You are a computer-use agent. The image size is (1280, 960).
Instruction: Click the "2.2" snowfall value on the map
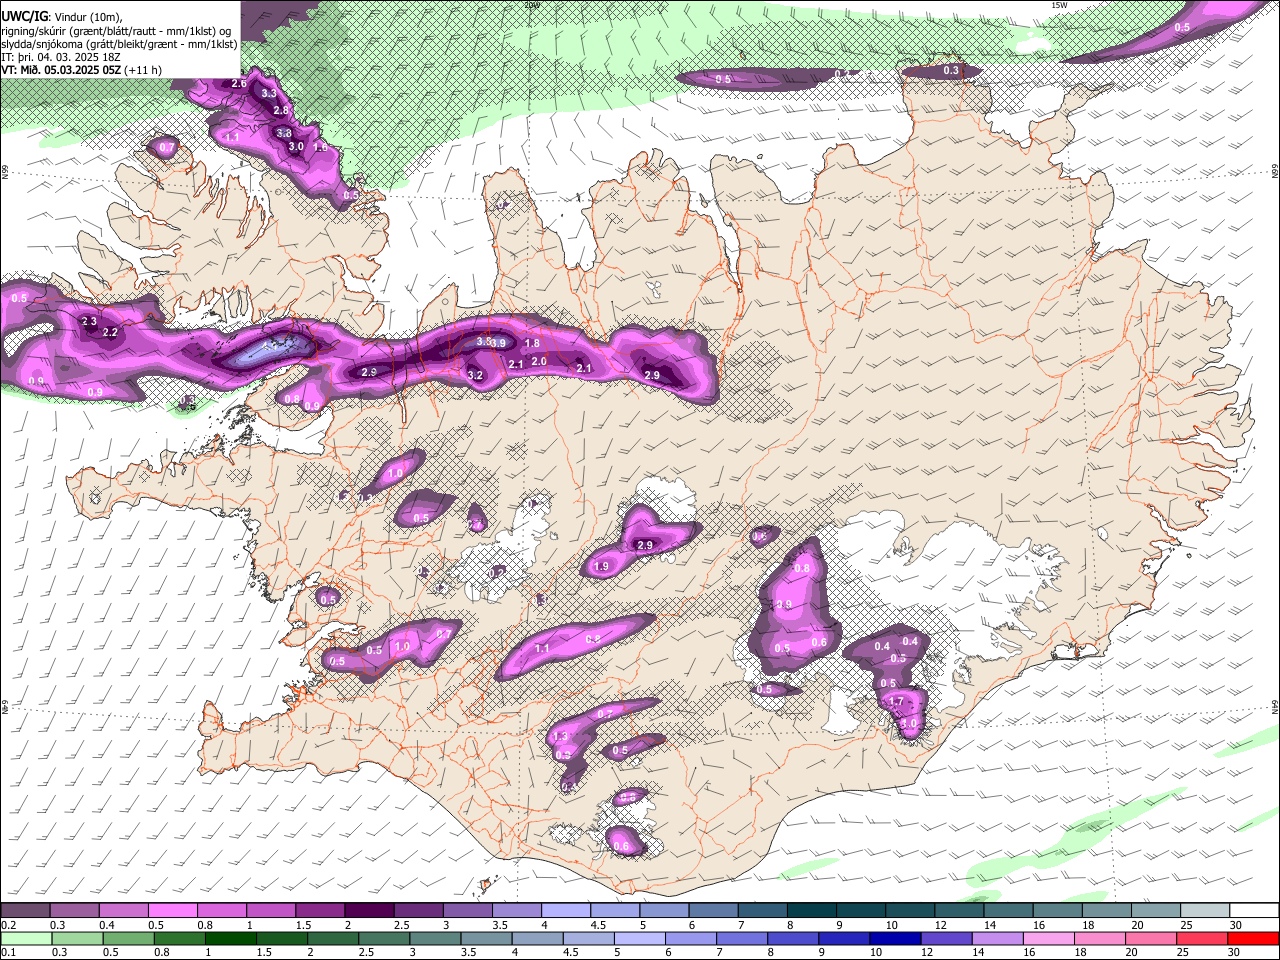(111, 333)
